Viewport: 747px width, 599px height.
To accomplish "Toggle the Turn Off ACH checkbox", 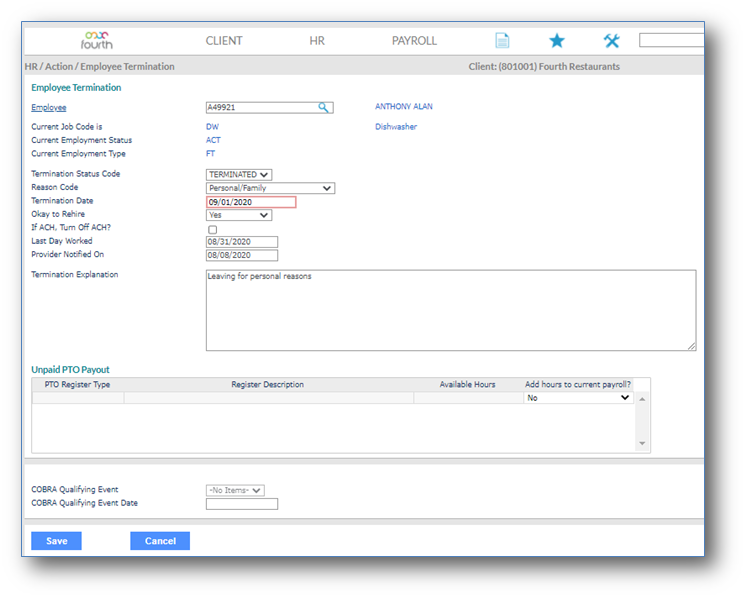I will (x=212, y=229).
